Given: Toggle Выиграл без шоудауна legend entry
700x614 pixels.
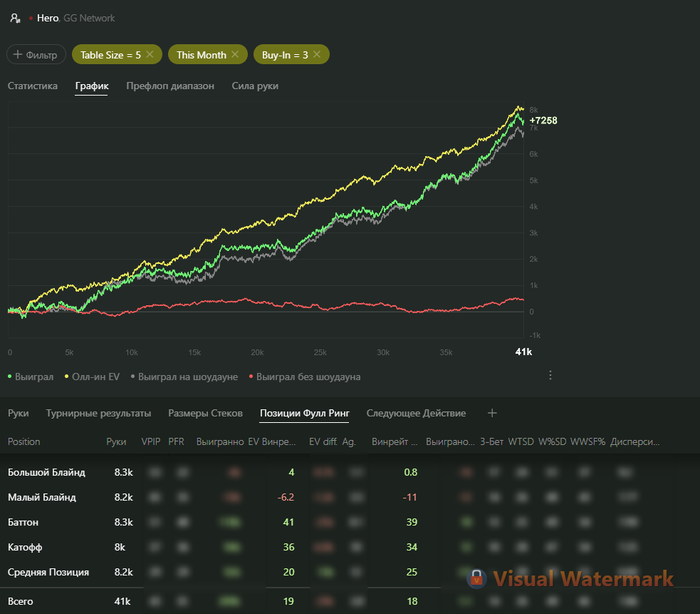Looking at the screenshot, I should (x=304, y=377).
